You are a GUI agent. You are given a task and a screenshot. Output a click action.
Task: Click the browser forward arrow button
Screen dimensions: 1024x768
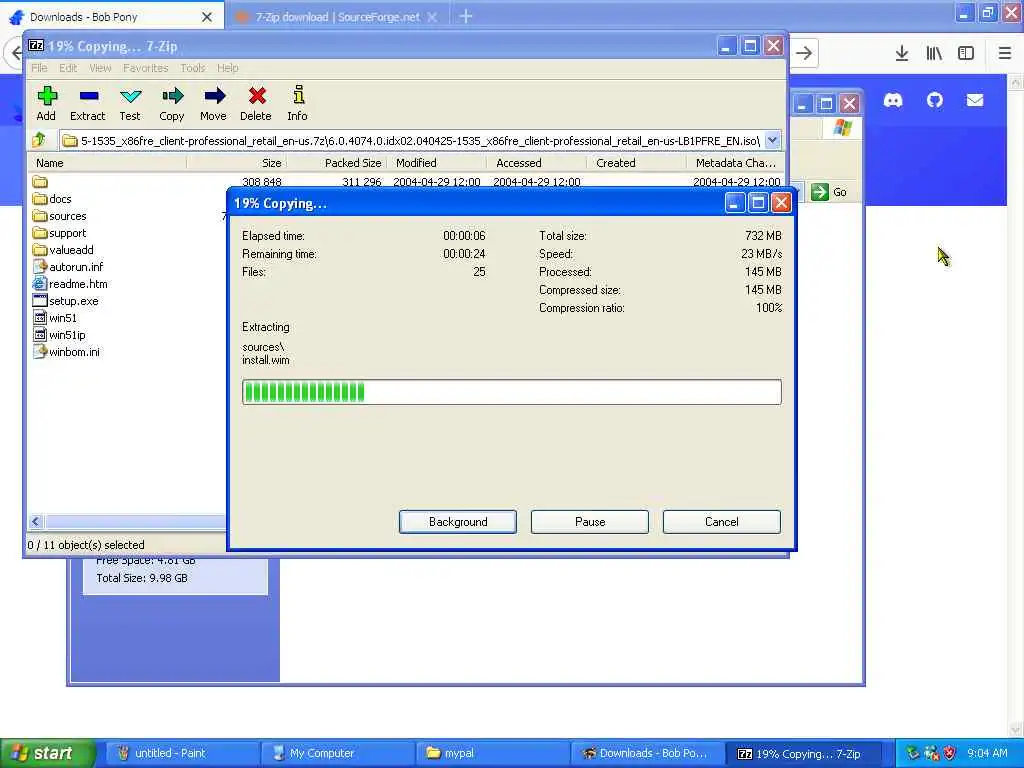click(x=805, y=53)
